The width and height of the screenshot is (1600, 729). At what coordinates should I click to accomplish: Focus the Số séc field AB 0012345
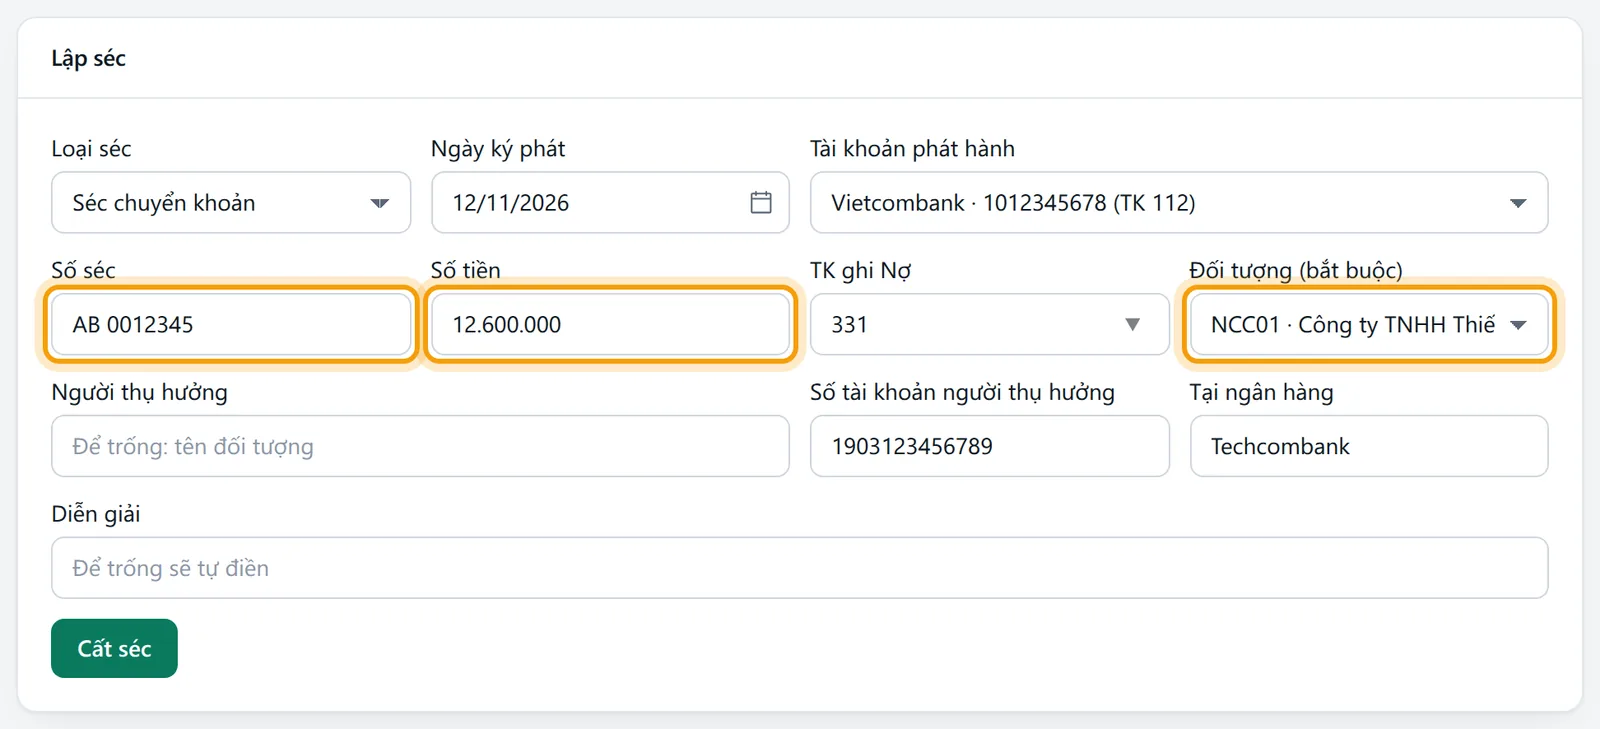231,324
